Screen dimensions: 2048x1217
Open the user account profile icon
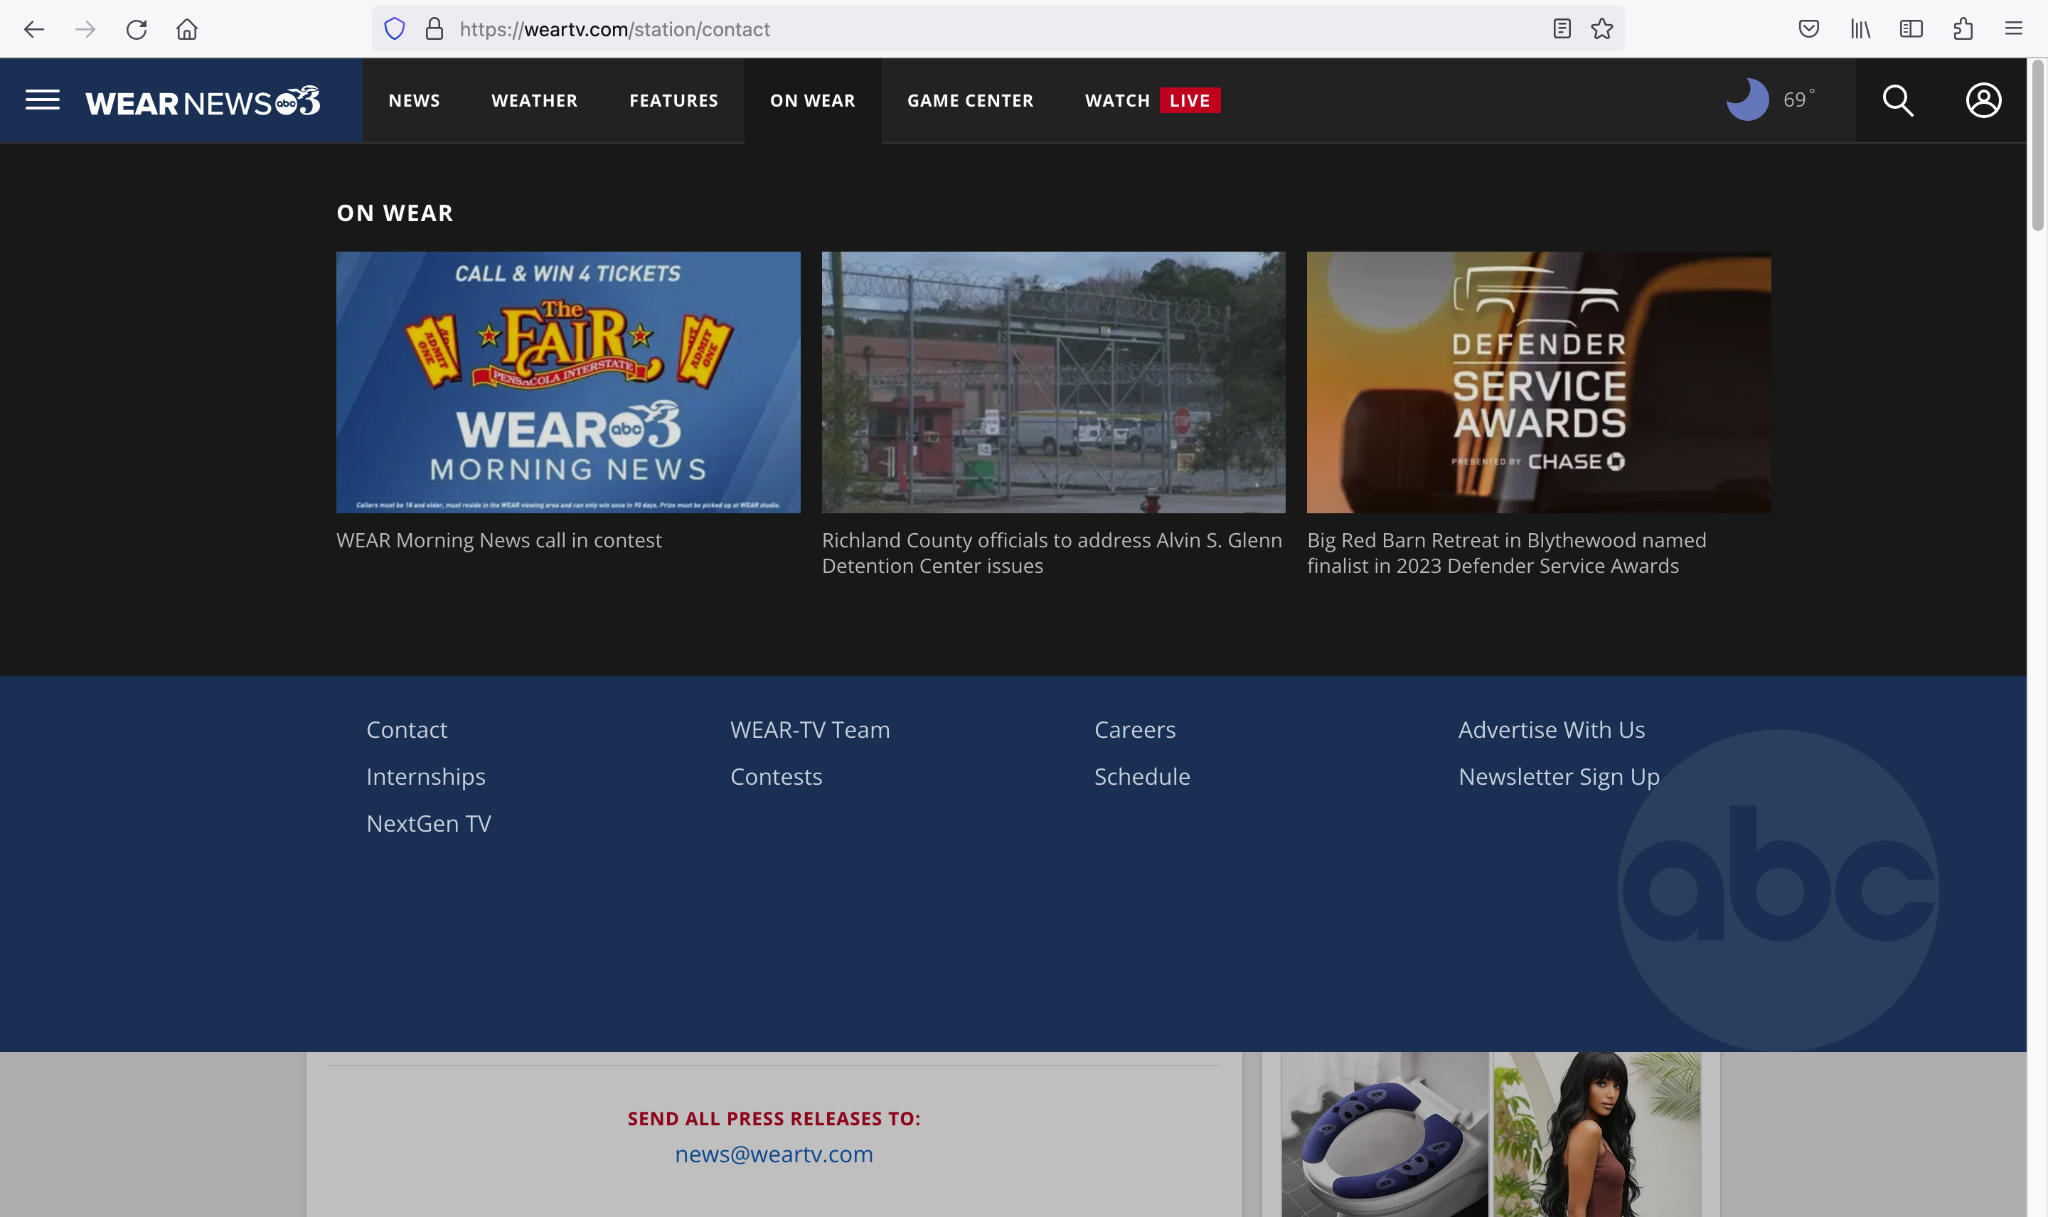[1983, 100]
